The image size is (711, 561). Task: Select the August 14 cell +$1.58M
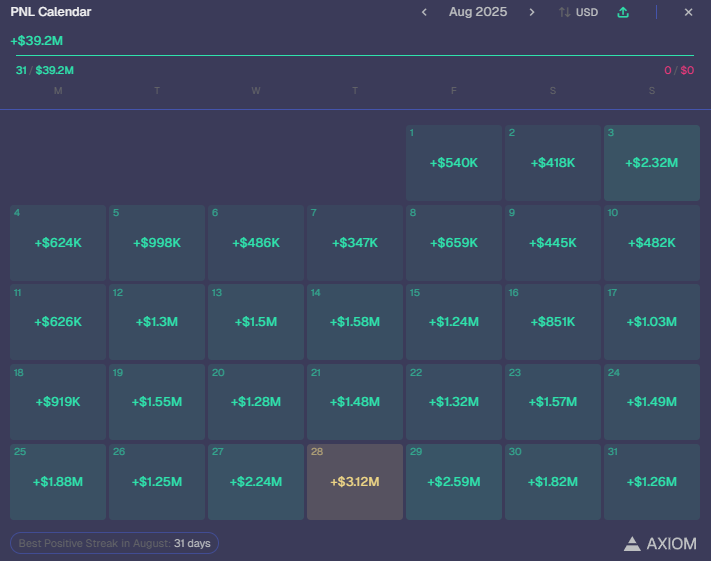click(355, 322)
